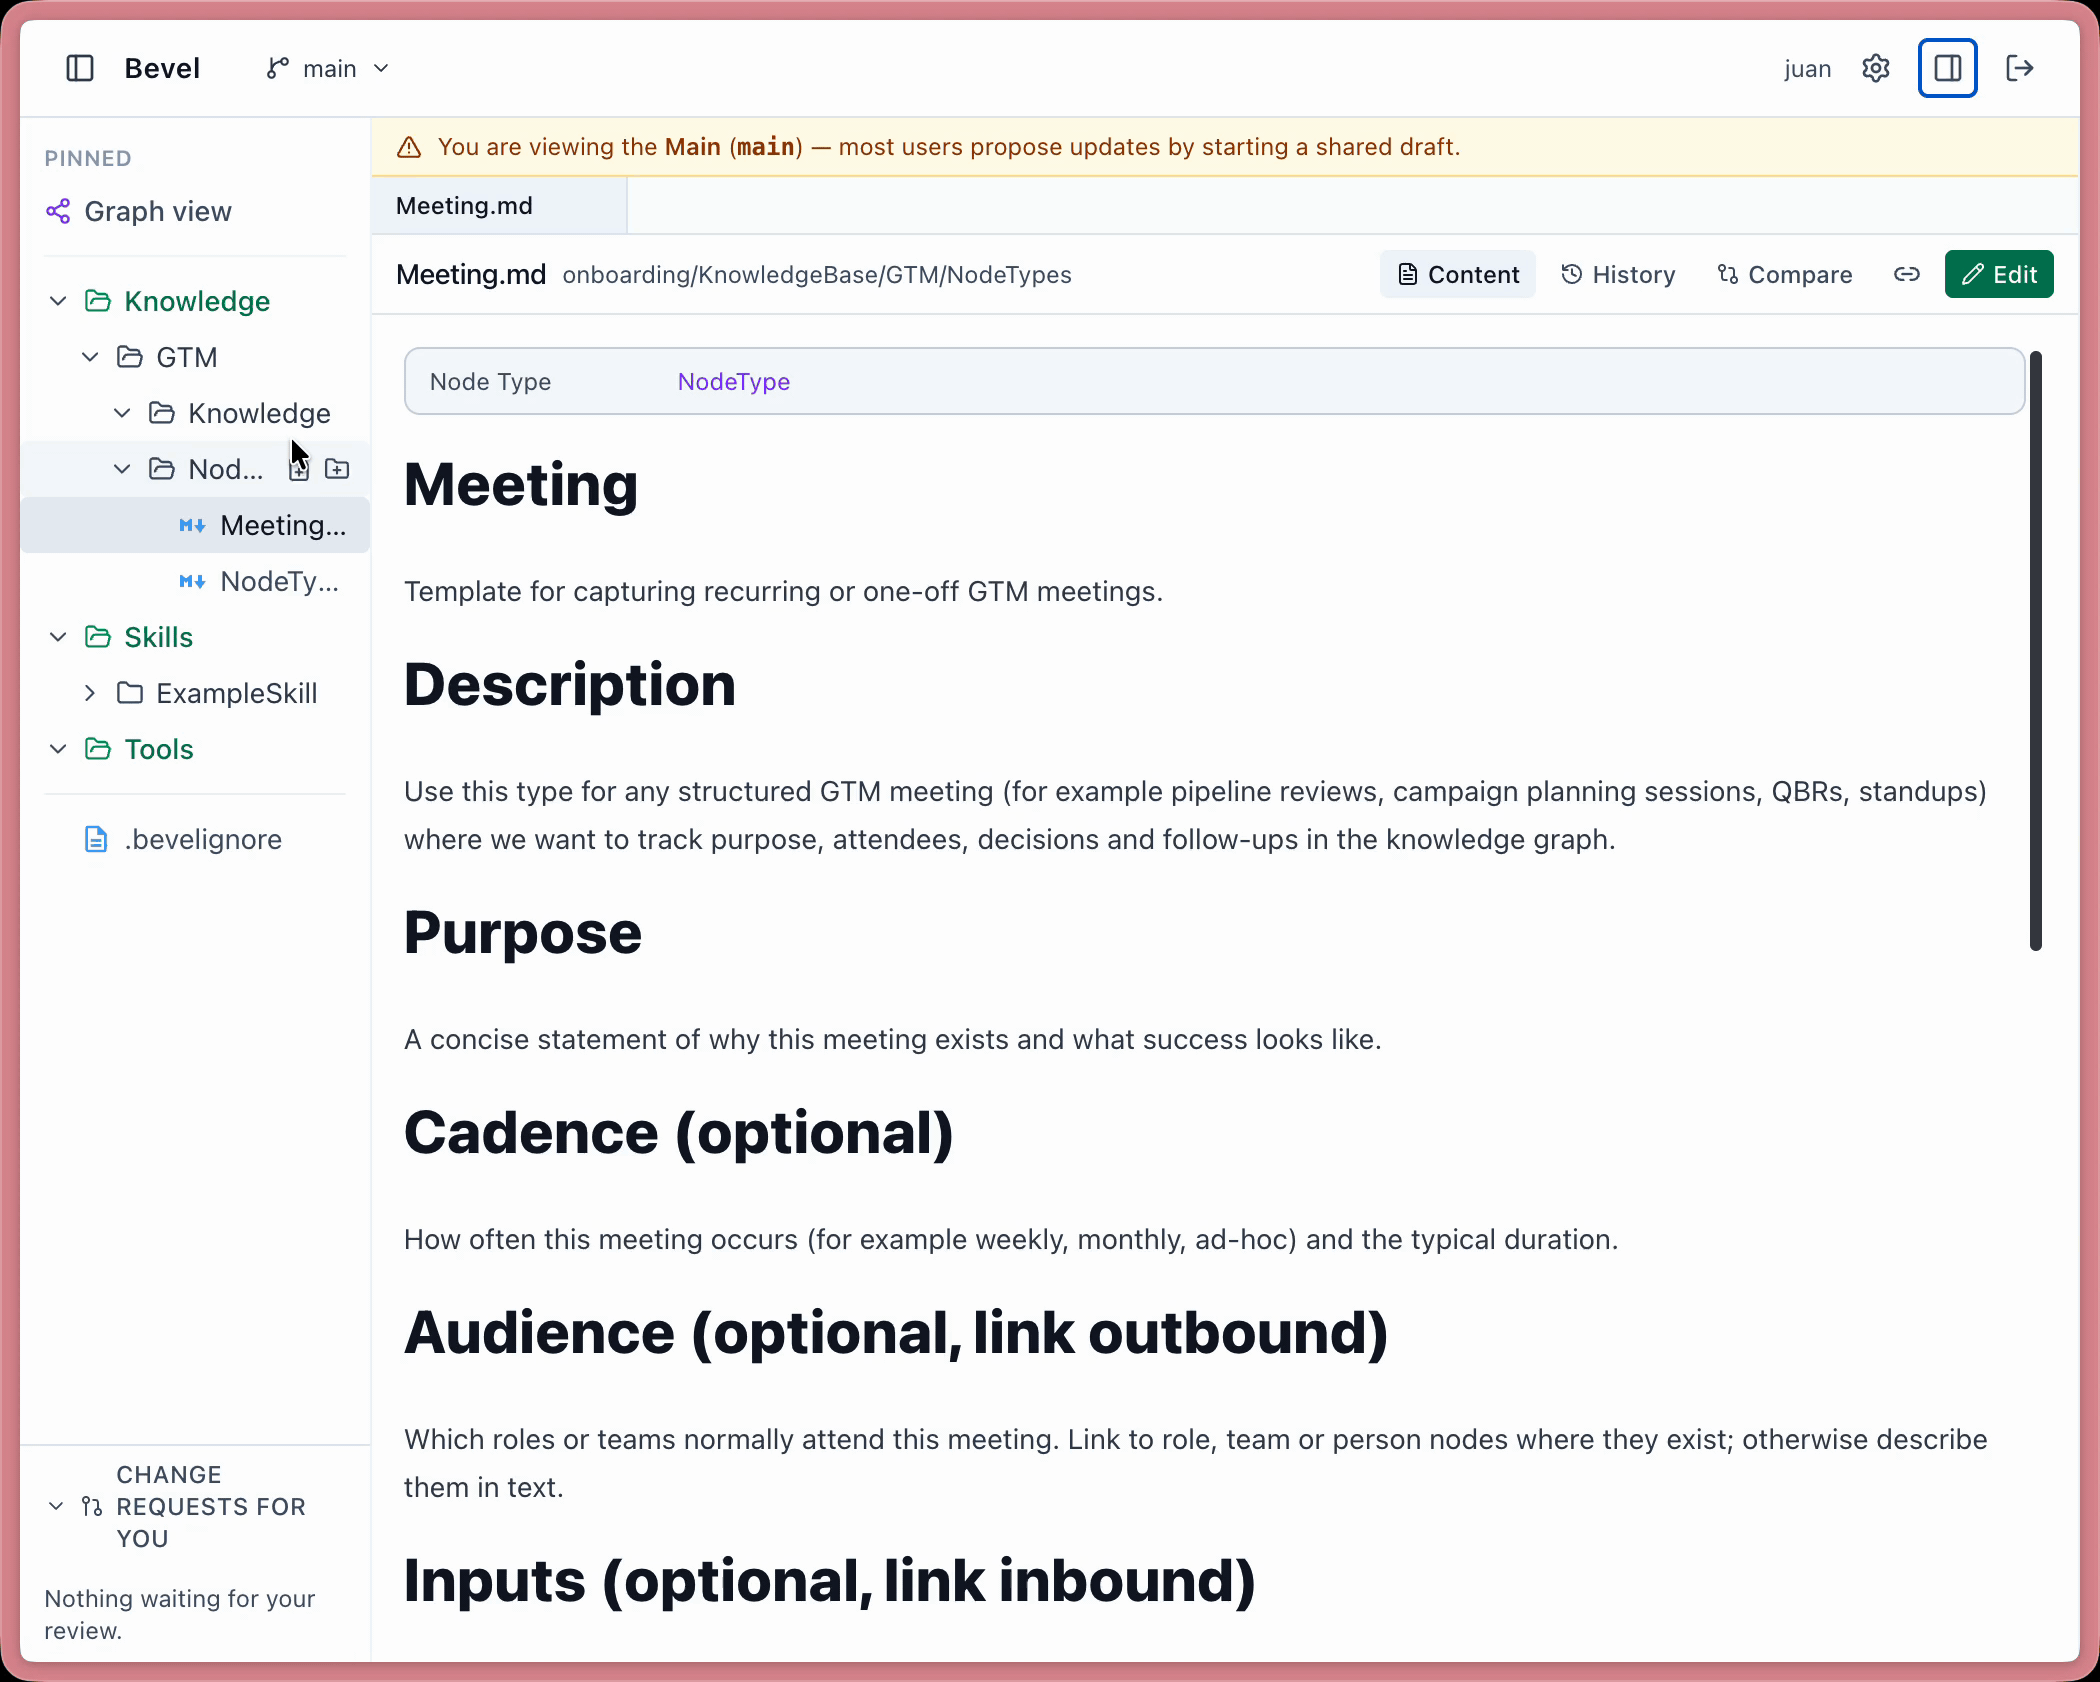2100x1682 pixels.
Task: Click the pull request icon in Change Requests
Action: (92, 1506)
